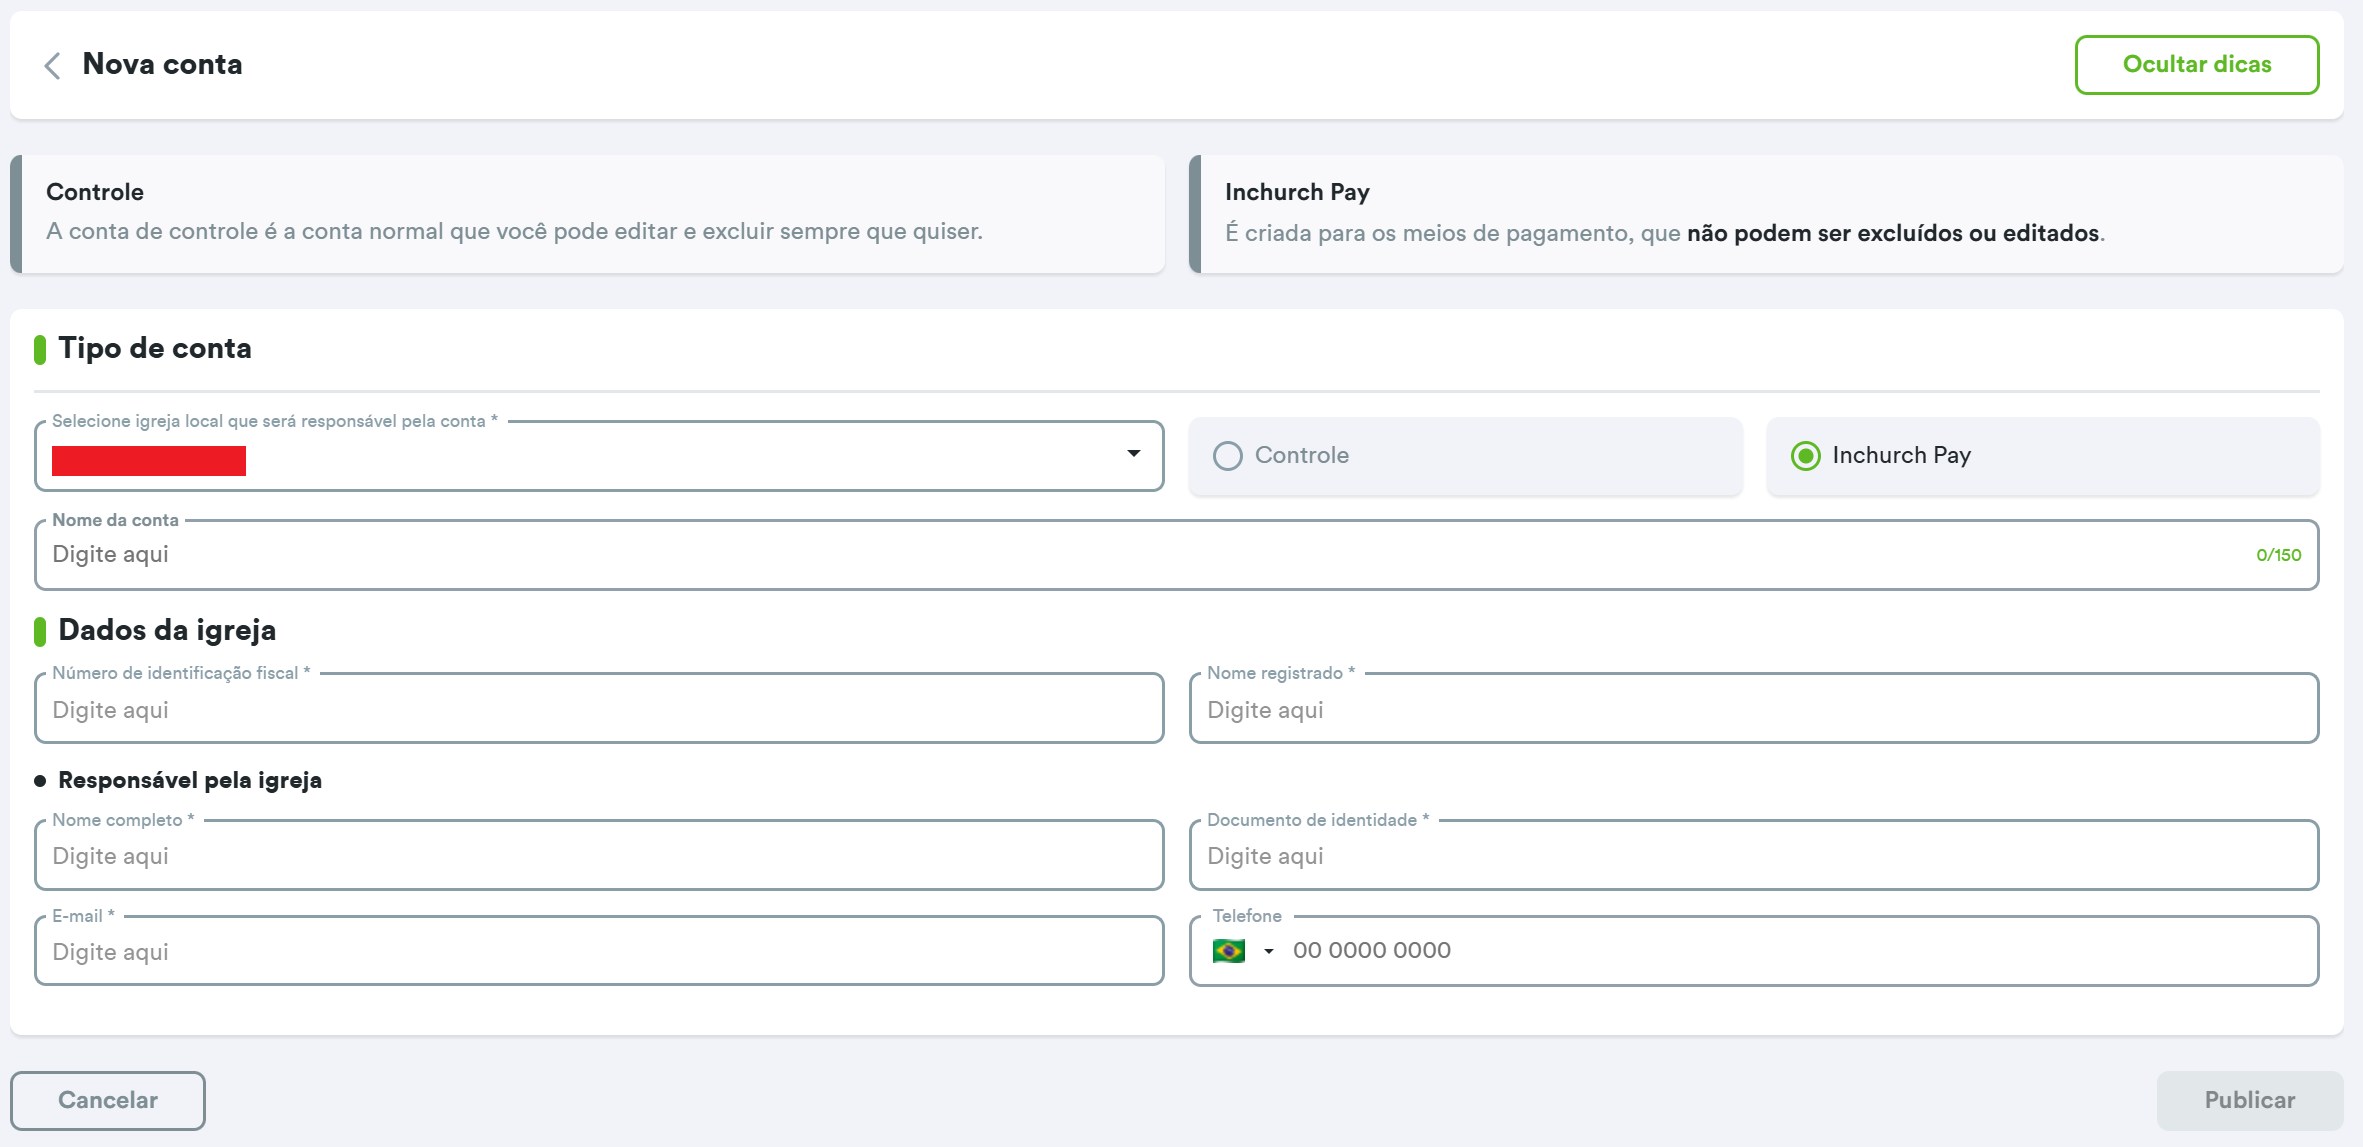
Task: Click the red selected church value
Action: pyautogui.click(x=149, y=461)
